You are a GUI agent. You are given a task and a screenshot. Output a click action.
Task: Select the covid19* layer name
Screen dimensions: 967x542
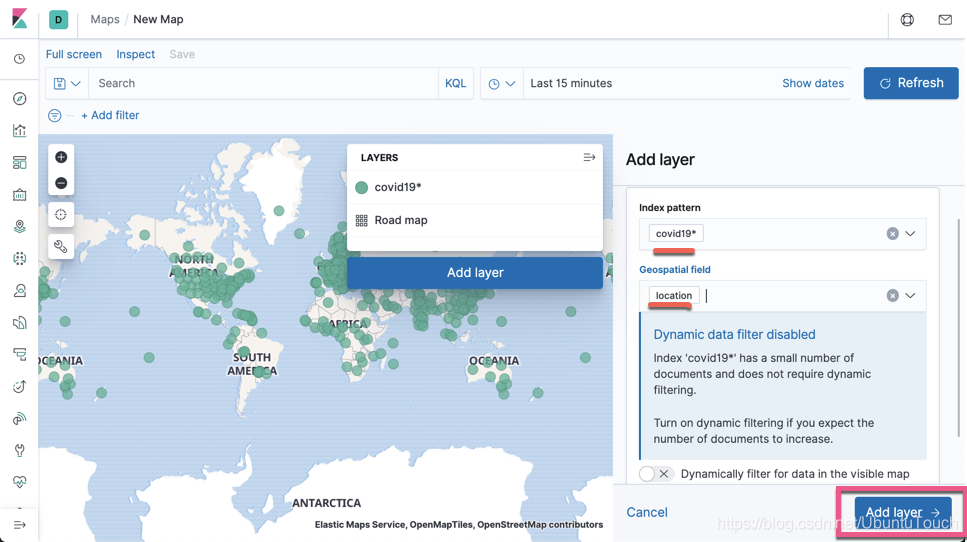tap(398, 187)
